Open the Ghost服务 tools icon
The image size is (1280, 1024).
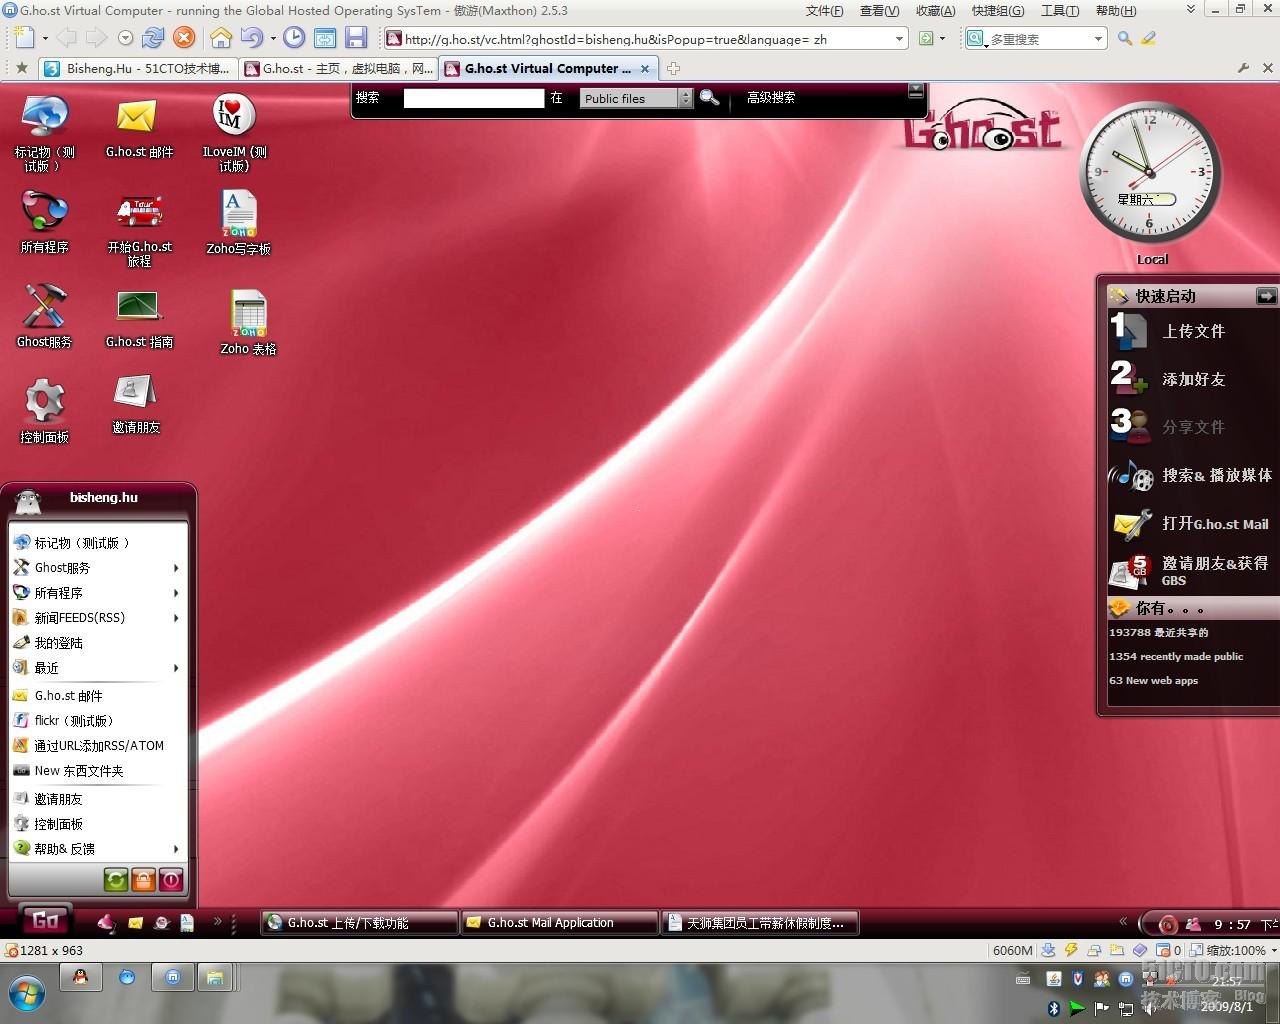click(x=44, y=315)
